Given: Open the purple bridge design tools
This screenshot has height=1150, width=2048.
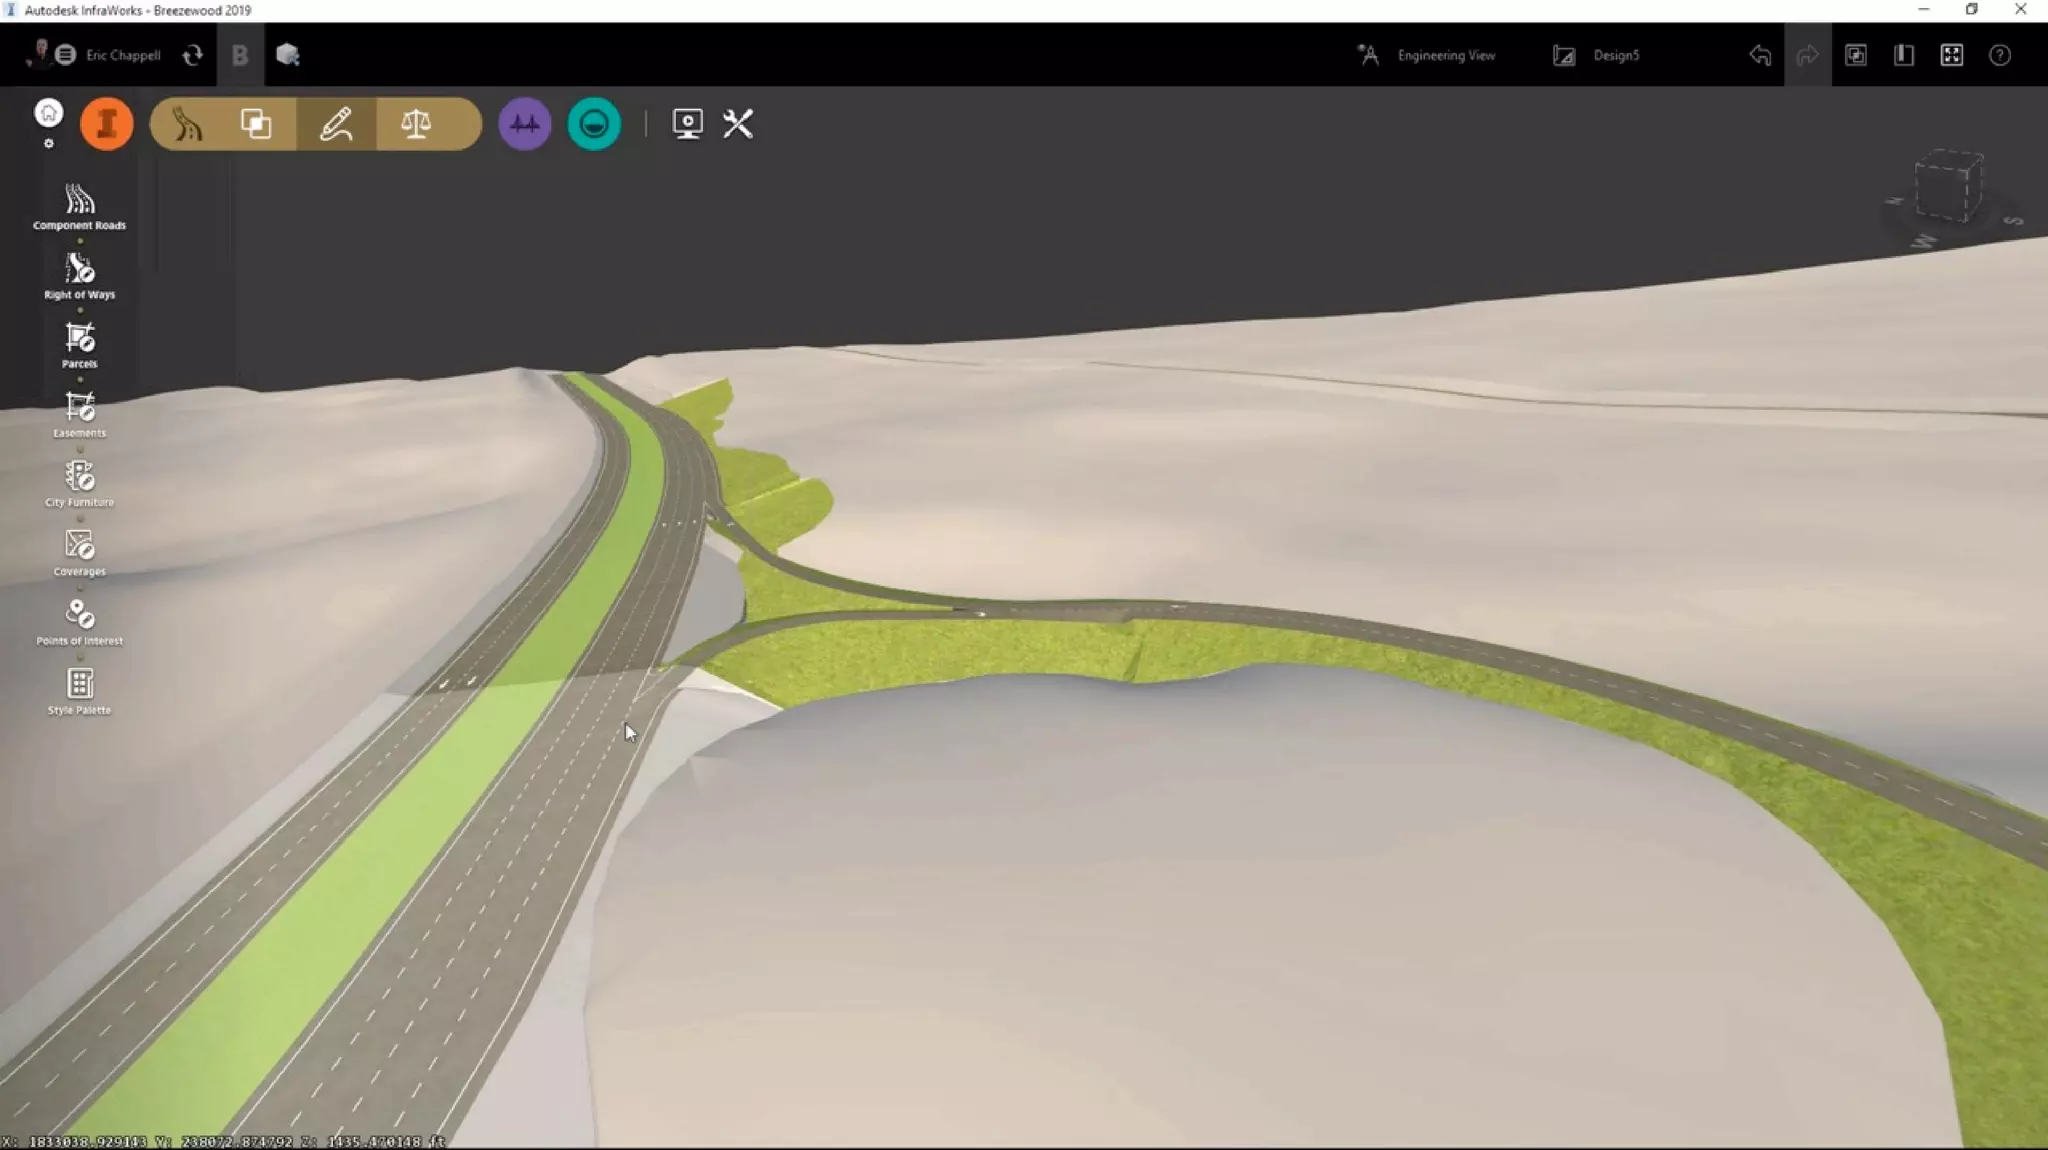Looking at the screenshot, I should click(x=524, y=124).
